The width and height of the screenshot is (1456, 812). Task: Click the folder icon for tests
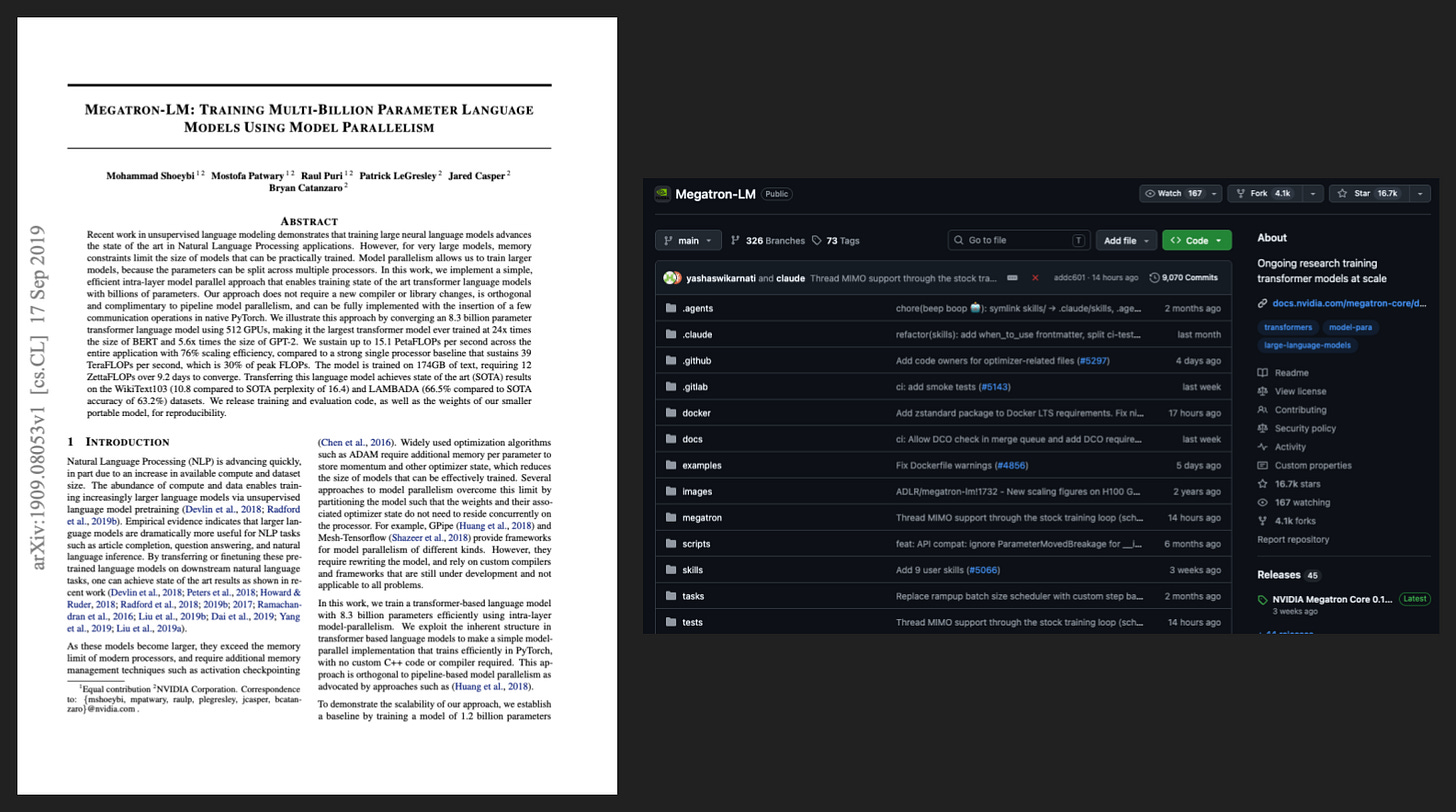(x=671, y=622)
